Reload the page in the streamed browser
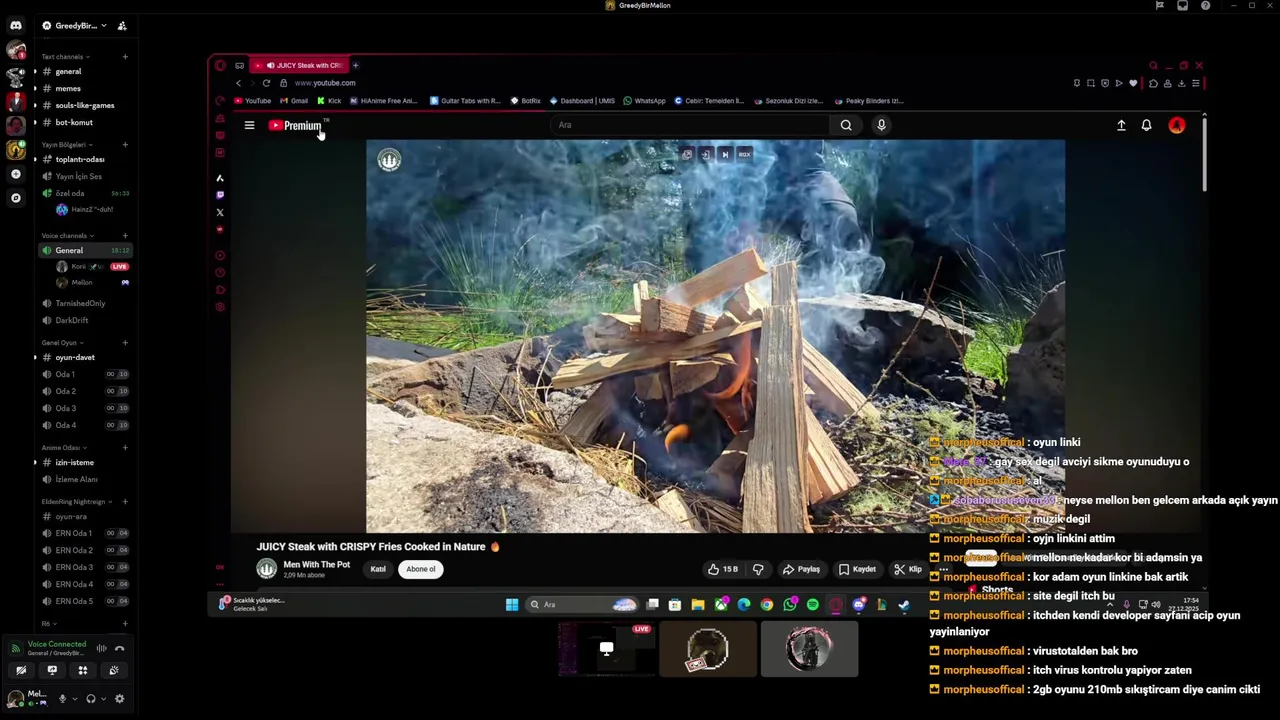This screenshot has width=1280, height=720. (x=266, y=83)
